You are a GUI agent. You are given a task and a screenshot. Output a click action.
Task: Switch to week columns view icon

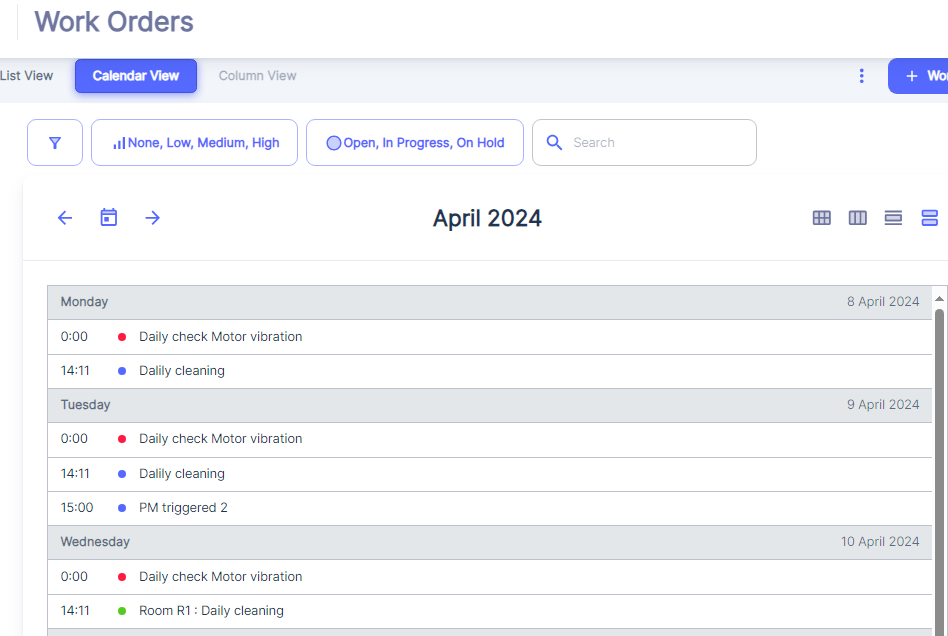(x=858, y=218)
